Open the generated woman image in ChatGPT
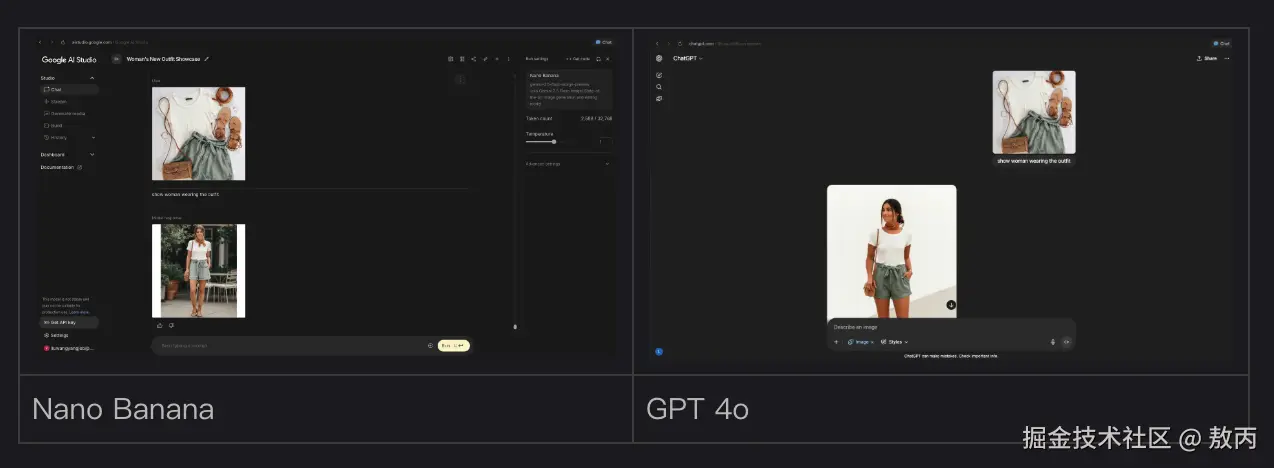 [x=891, y=251]
